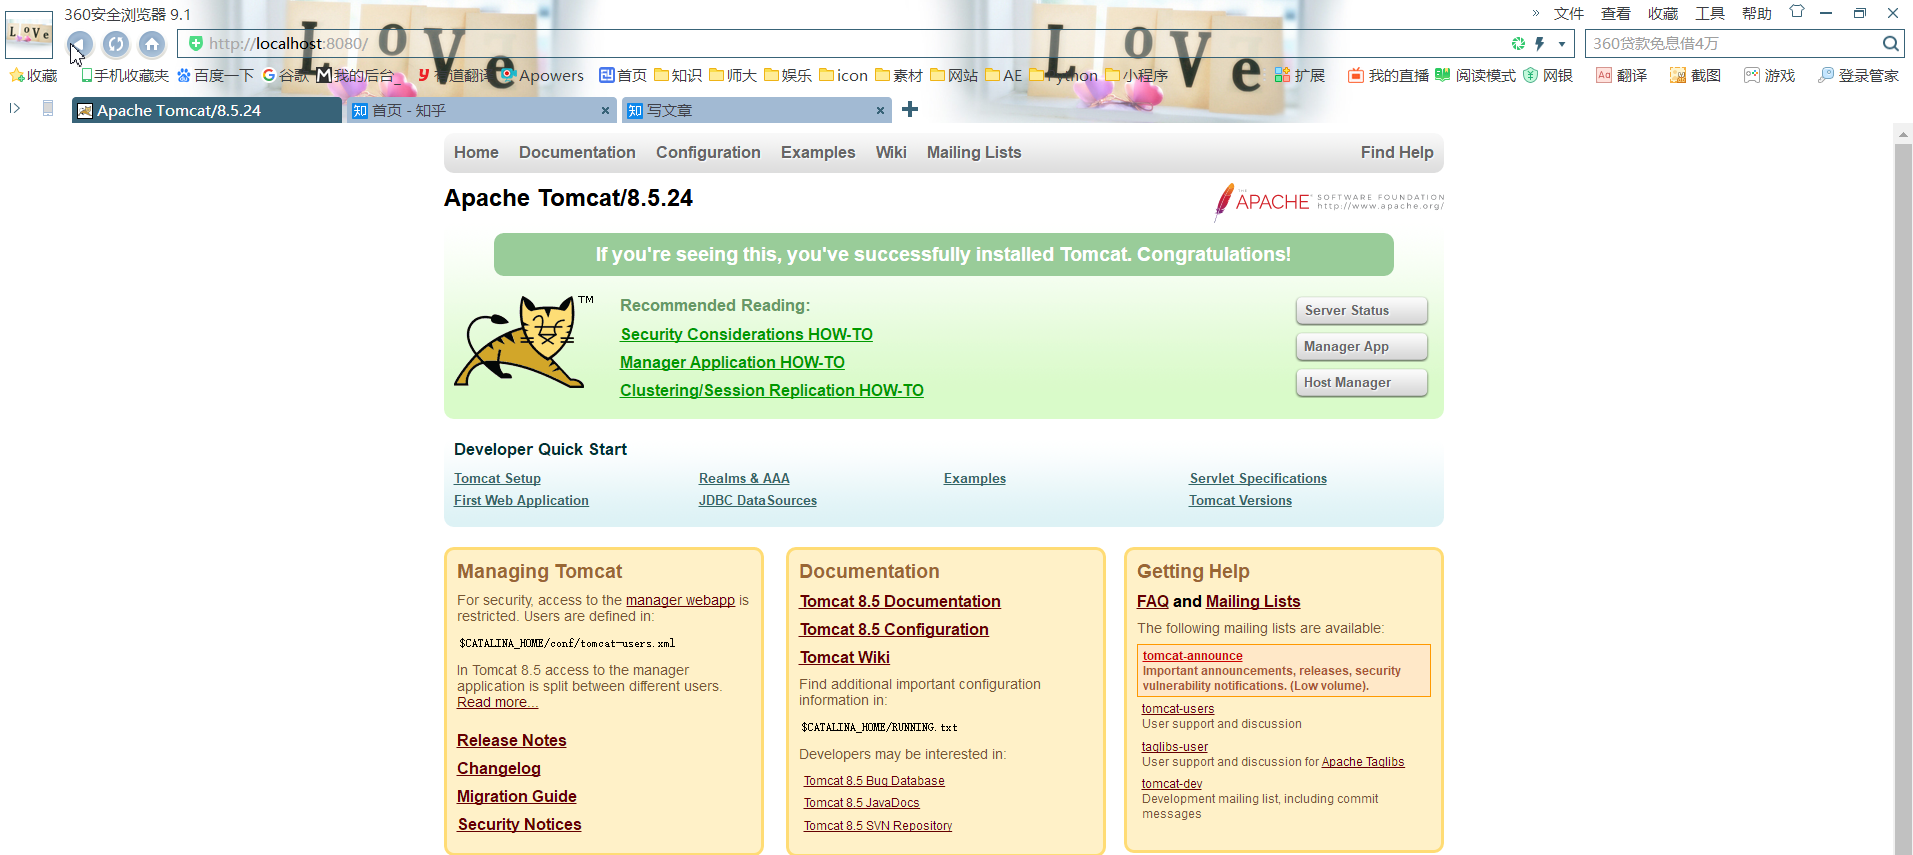Toggle the lightning speed mode icon

click(x=1540, y=44)
